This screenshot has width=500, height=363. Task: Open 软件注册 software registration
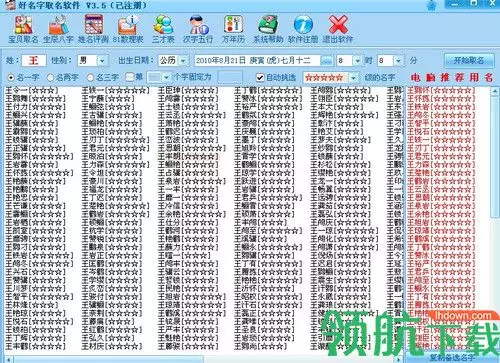(303, 29)
